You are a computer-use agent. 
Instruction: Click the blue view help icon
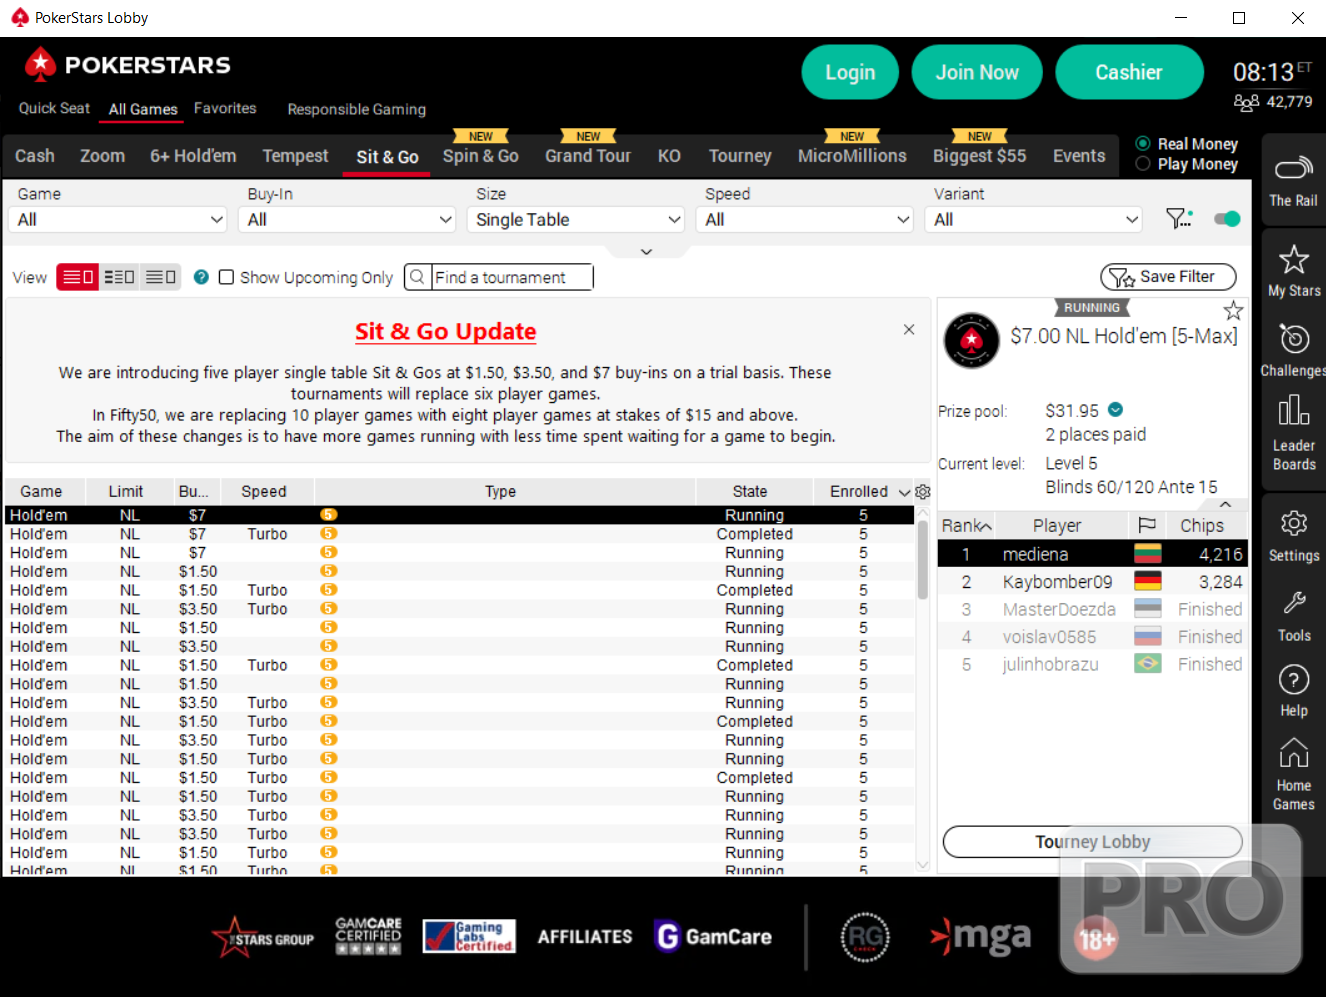tap(201, 277)
